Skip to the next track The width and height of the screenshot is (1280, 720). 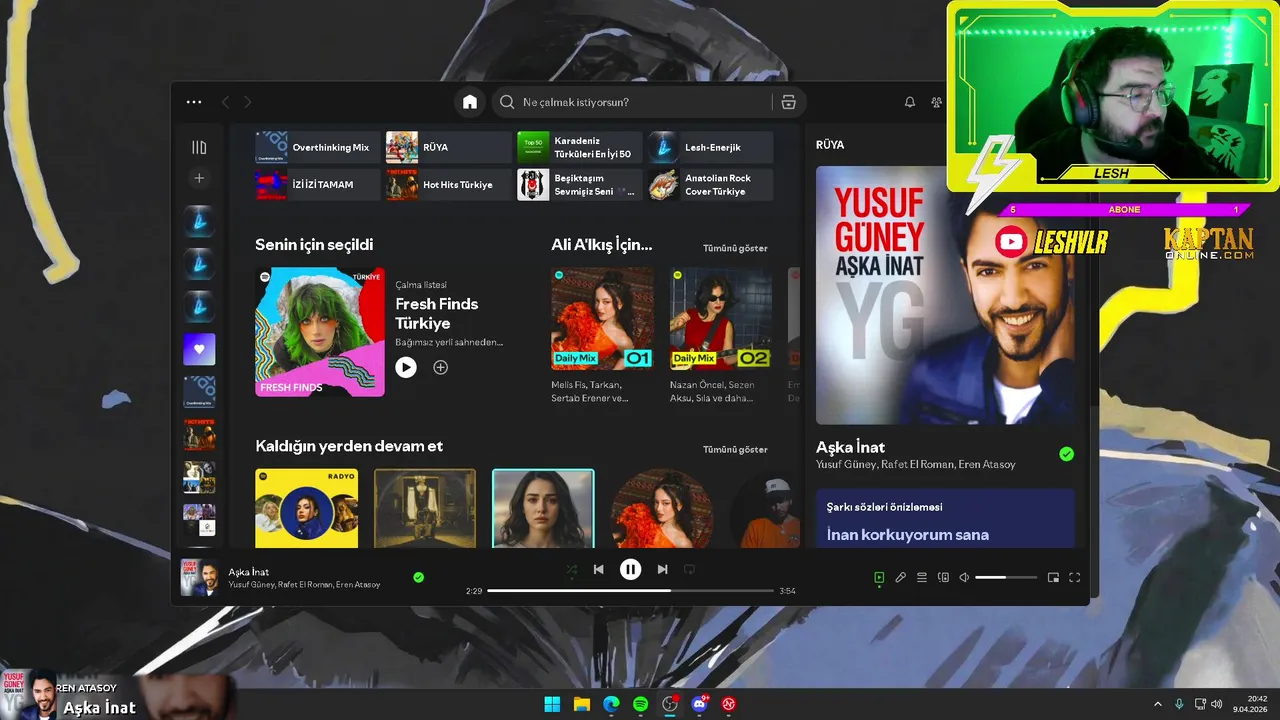tap(662, 569)
